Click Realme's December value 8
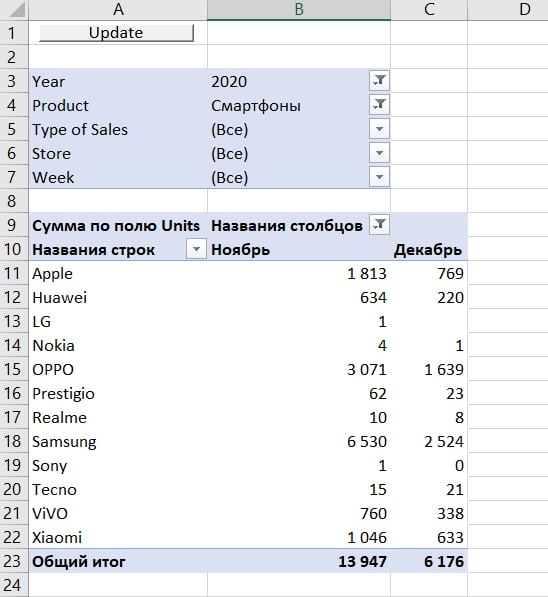This screenshot has width=548, height=597. tap(429, 417)
